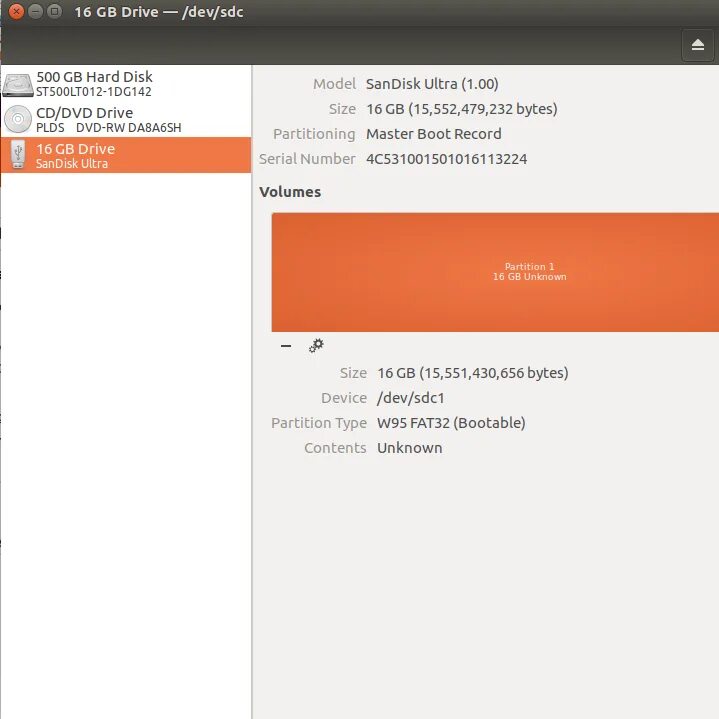Select the 500 GB Hard Disk entry

pyautogui.click(x=126, y=83)
